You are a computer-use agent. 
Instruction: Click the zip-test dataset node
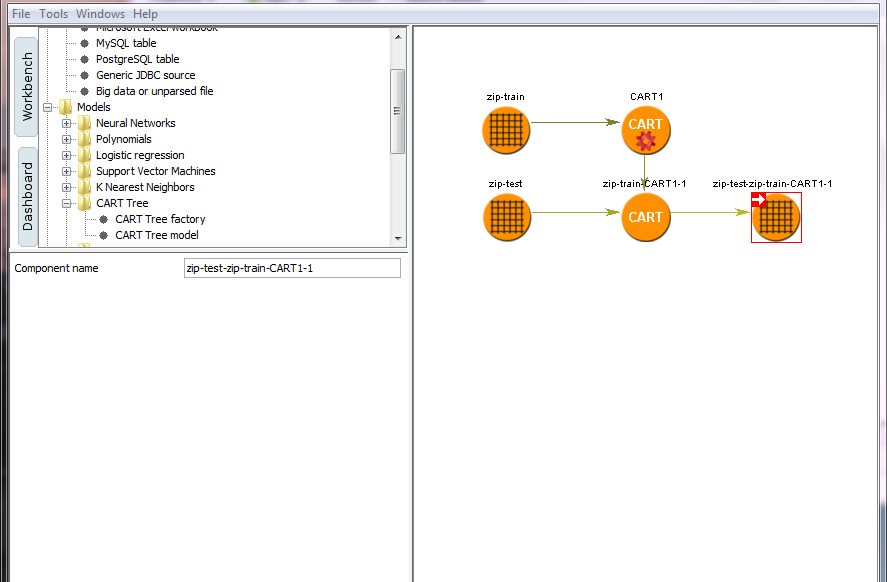[x=506, y=217]
